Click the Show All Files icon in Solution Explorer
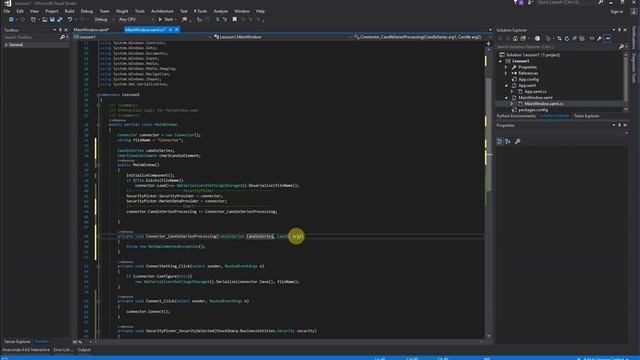Image resolution: width=640 pixels, height=360 pixels. pos(582,38)
